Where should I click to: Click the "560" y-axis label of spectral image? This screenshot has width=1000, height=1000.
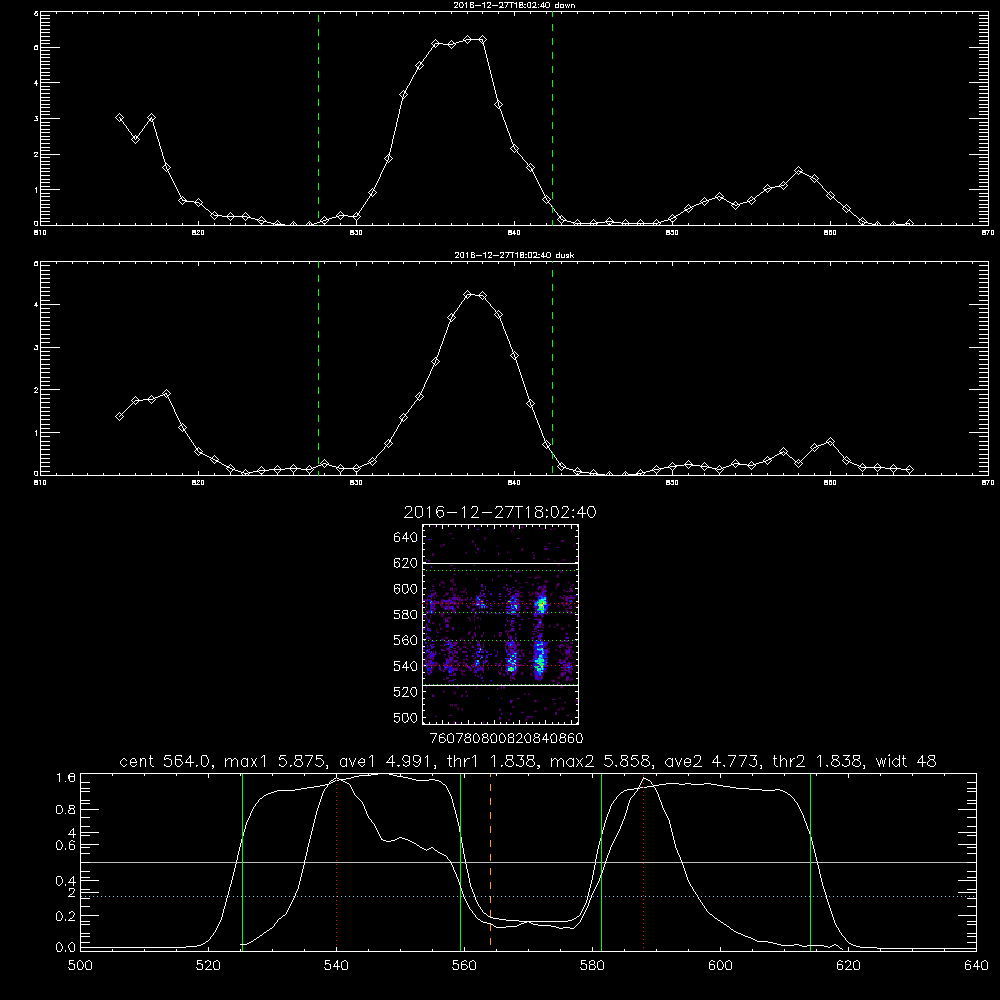click(406, 640)
